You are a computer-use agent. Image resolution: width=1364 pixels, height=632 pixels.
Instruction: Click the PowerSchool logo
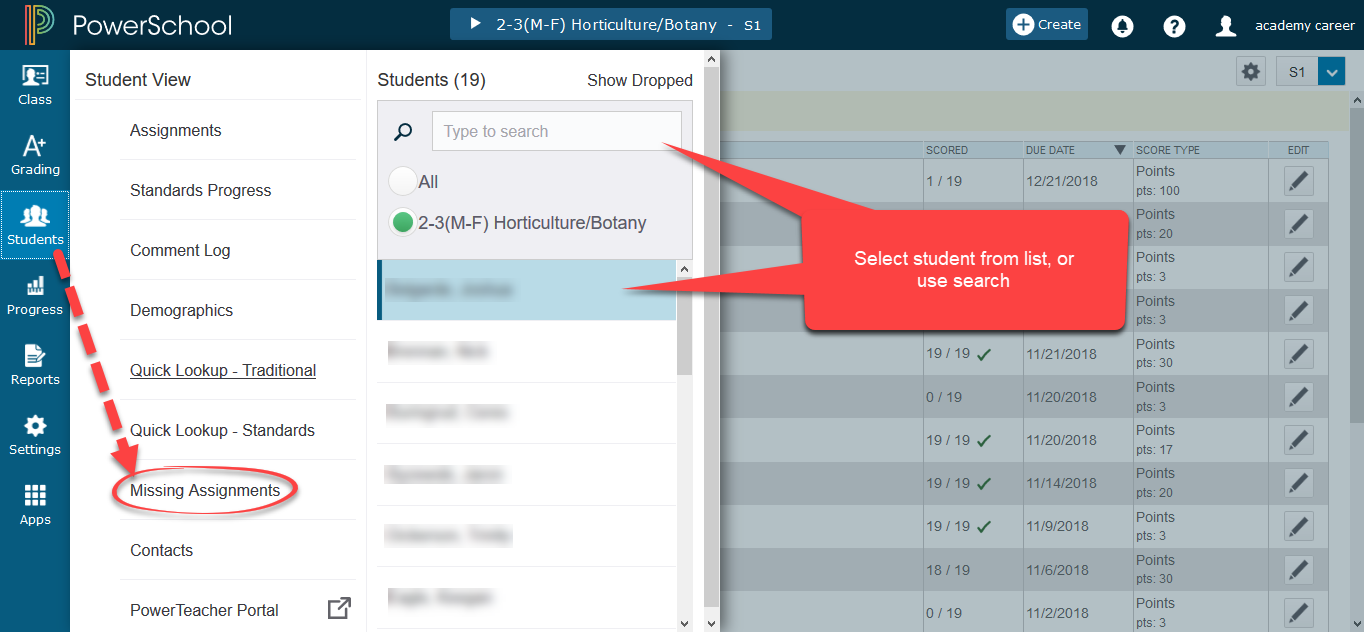pyautogui.click(x=128, y=25)
